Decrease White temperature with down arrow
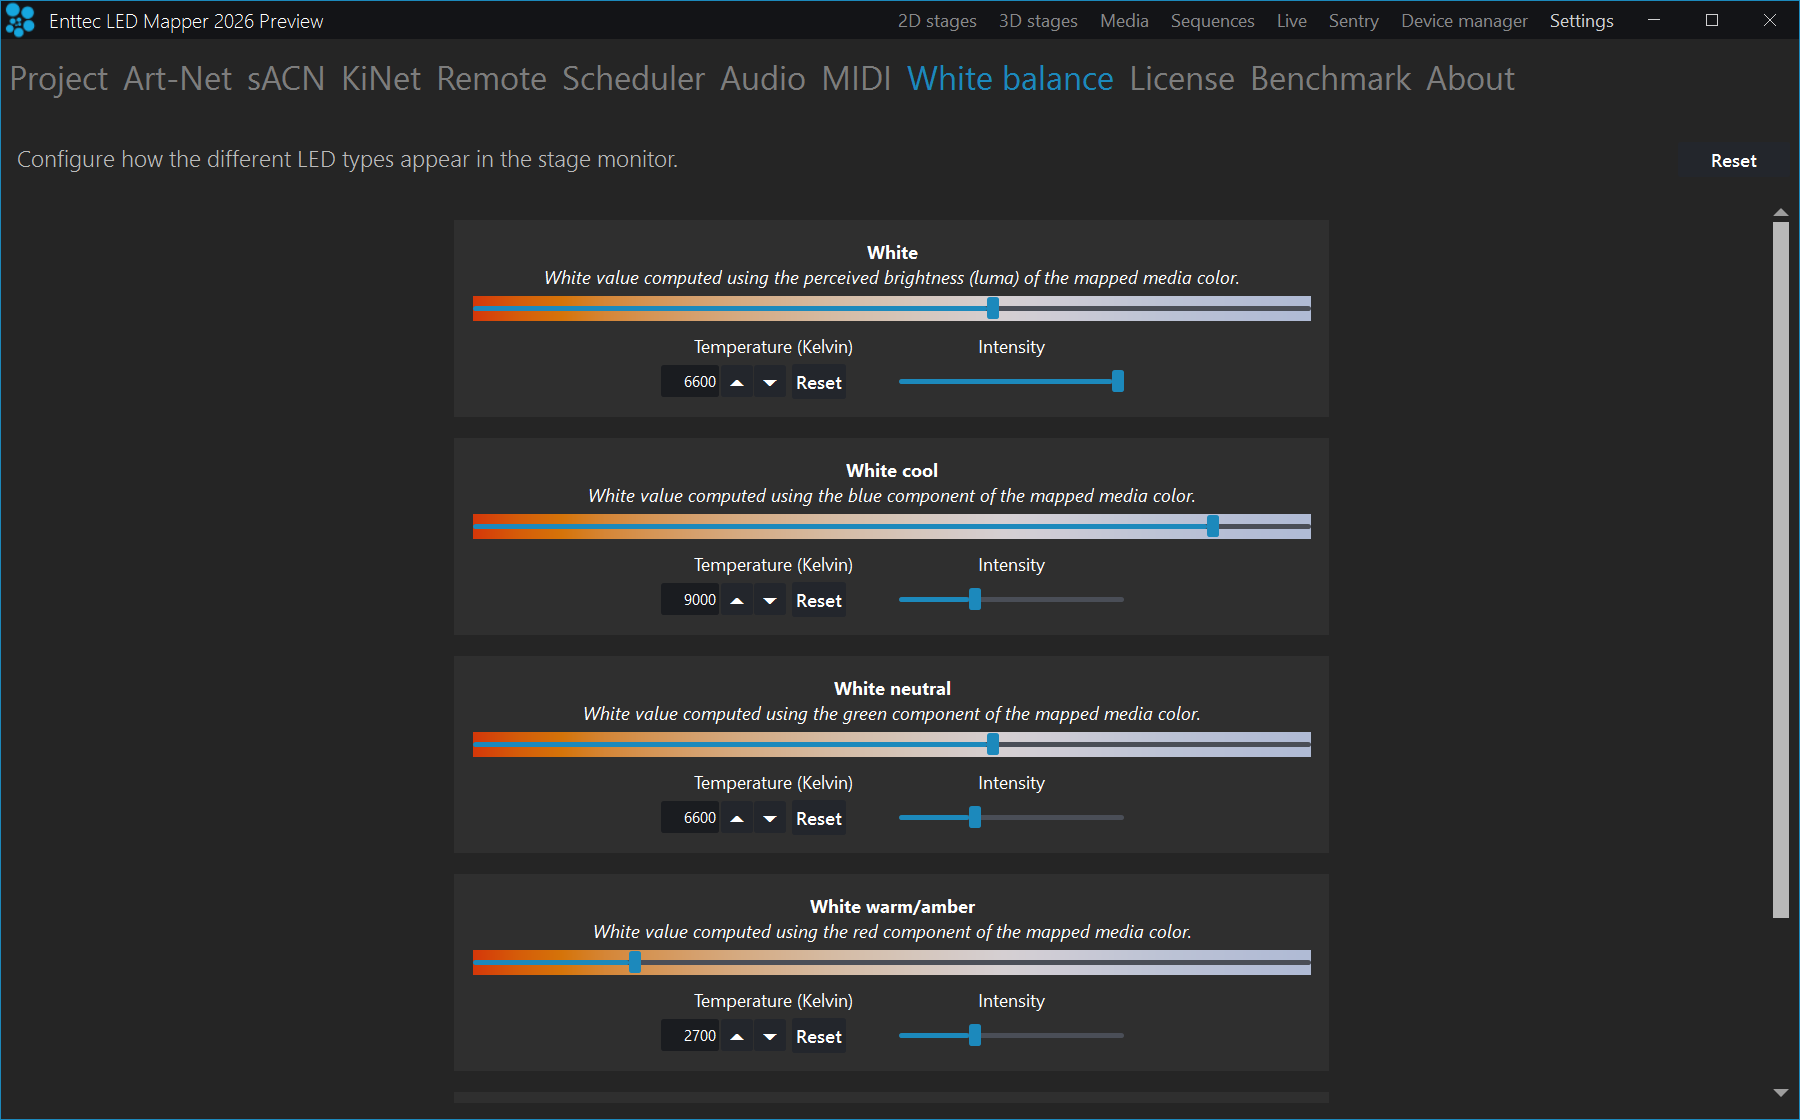This screenshot has height=1120, width=1800. click(x=770, y=382)
